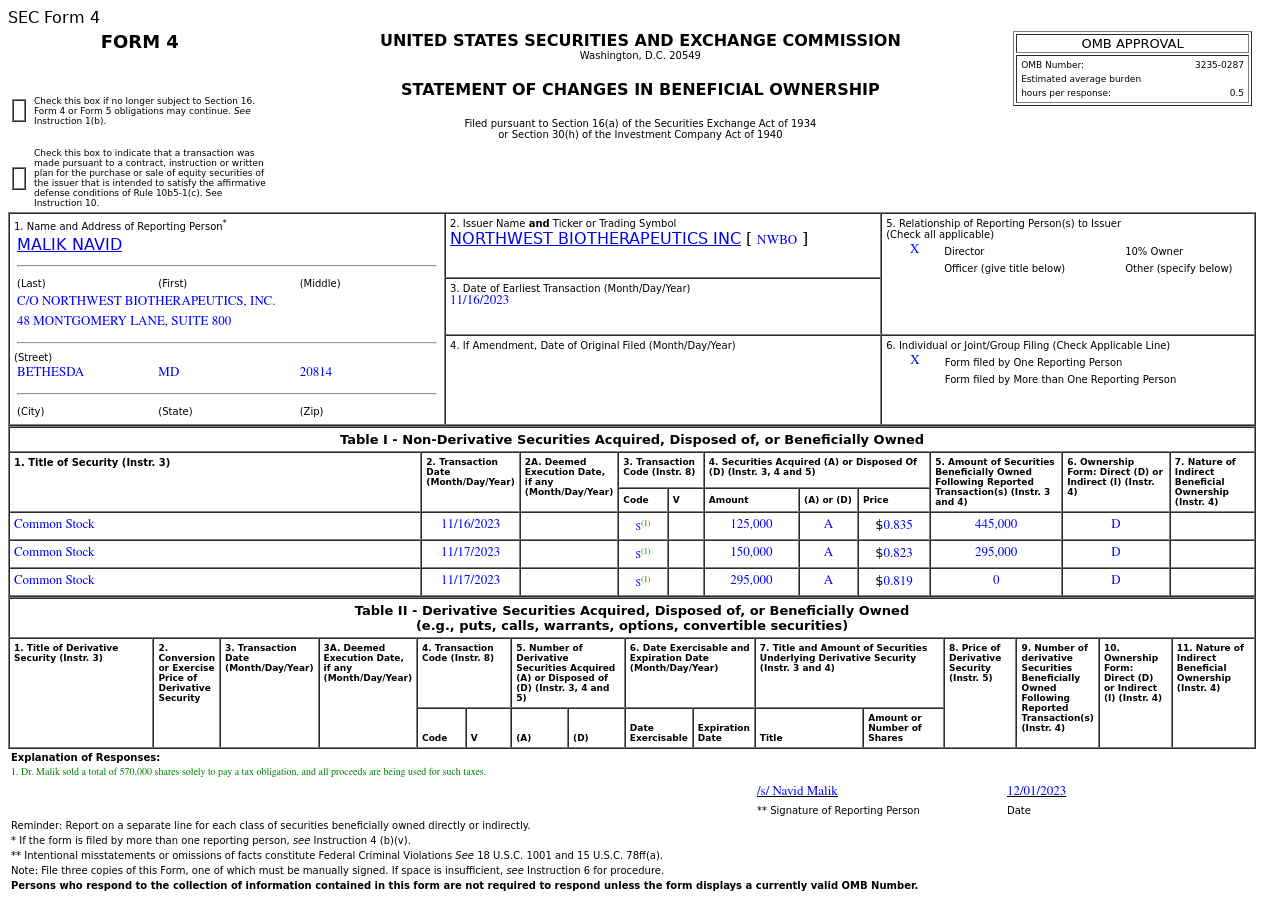Select the Officer (give title below) label
The width and height of the screenshot is (1264, 916).
click(x=1004, y=269)
